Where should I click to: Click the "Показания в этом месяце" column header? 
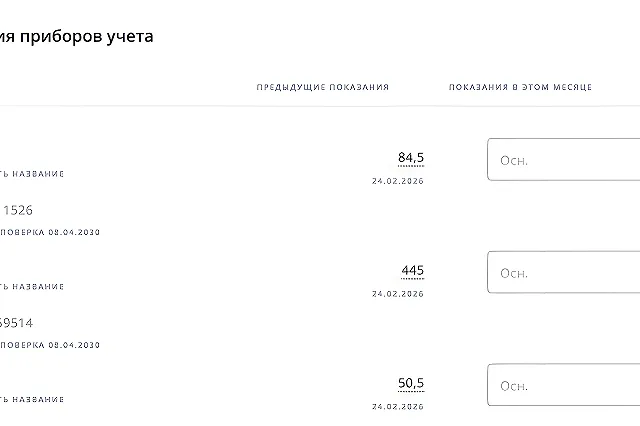520,88
